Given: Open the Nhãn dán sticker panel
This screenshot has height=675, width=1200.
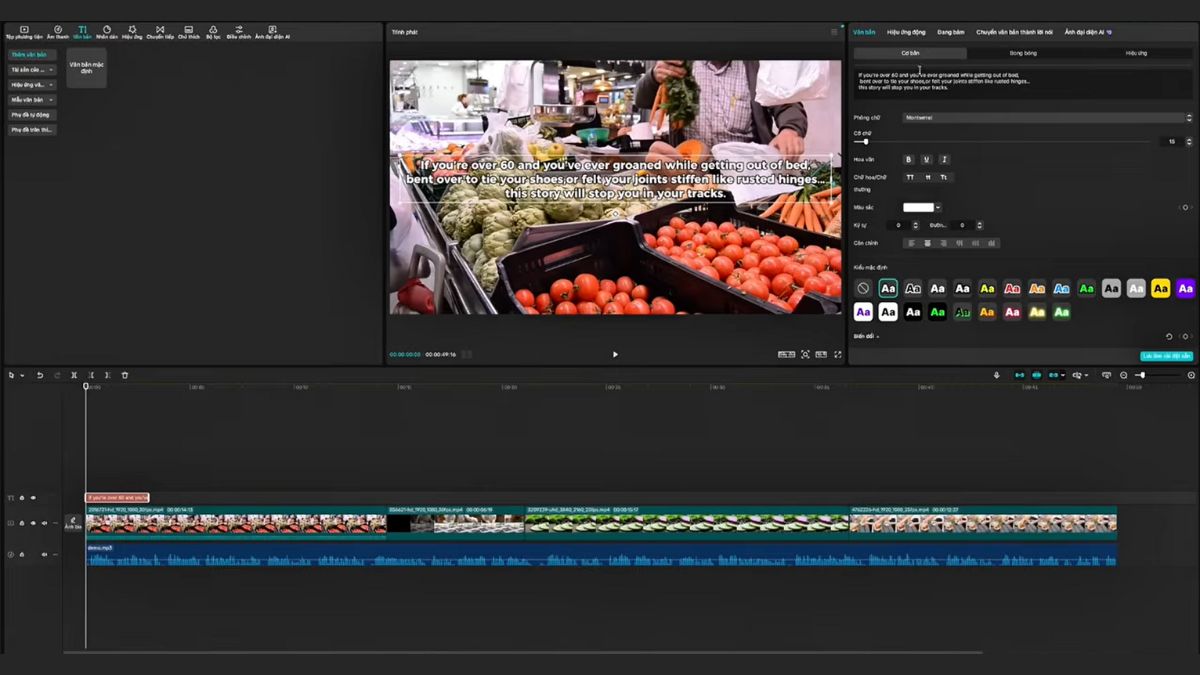Looking at the screenshot, I should (x=107, y=30).
